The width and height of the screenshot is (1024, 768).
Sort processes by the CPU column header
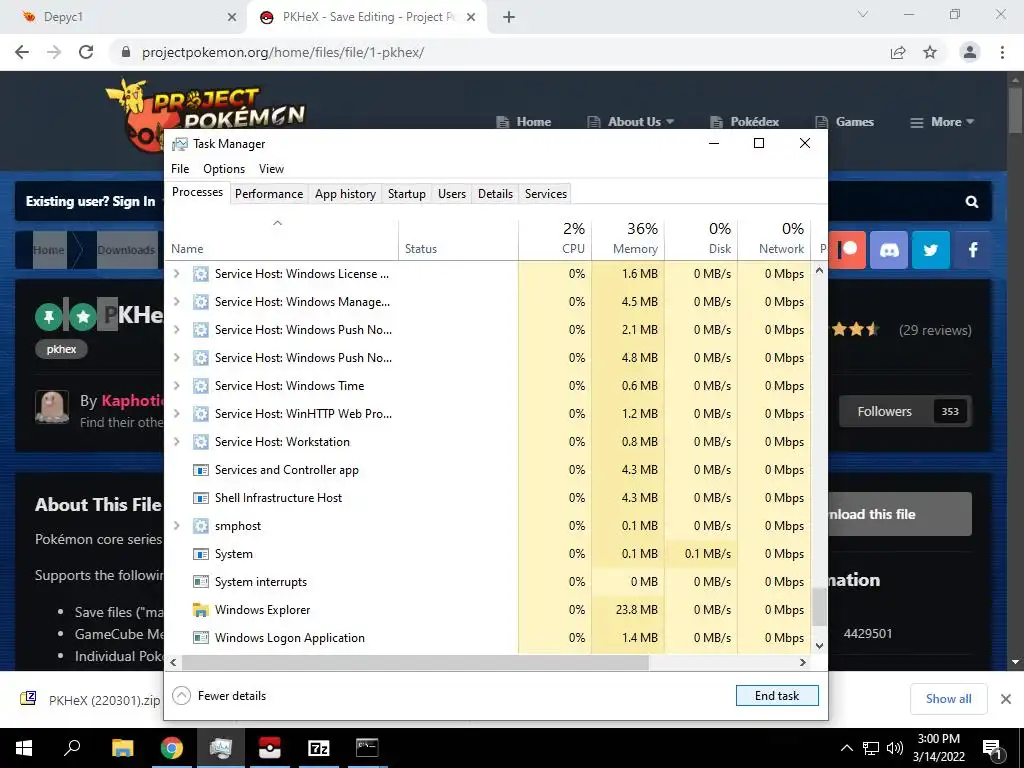(x=556, y=238)
